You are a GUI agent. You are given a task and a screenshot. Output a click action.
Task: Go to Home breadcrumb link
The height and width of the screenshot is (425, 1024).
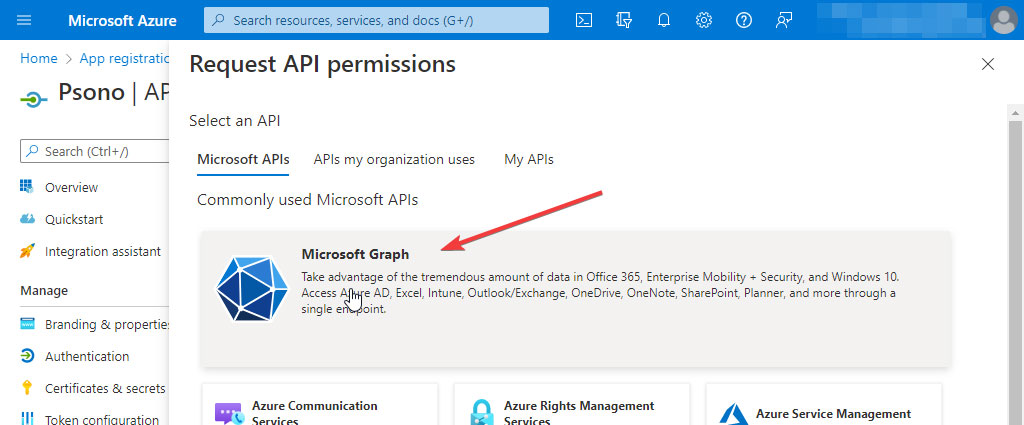pyautogui.click(x=39, y=58)
